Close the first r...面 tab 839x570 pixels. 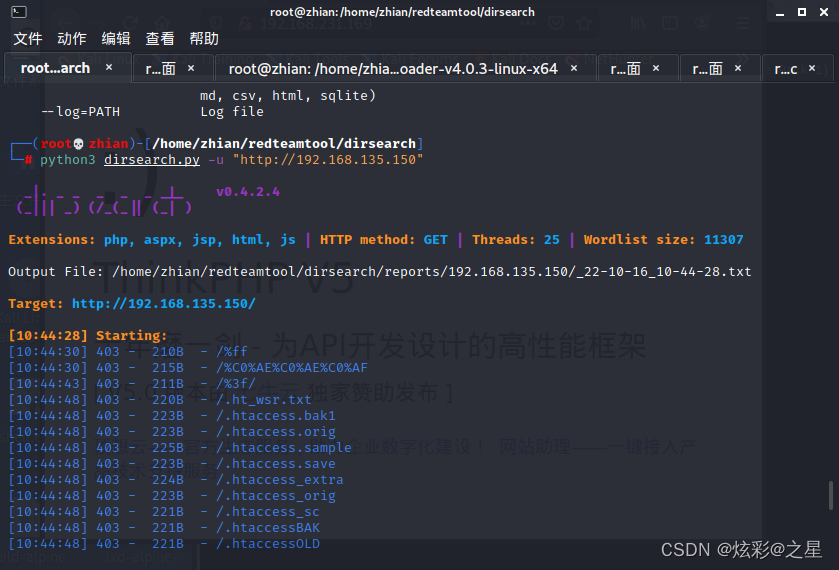point(191,68)
